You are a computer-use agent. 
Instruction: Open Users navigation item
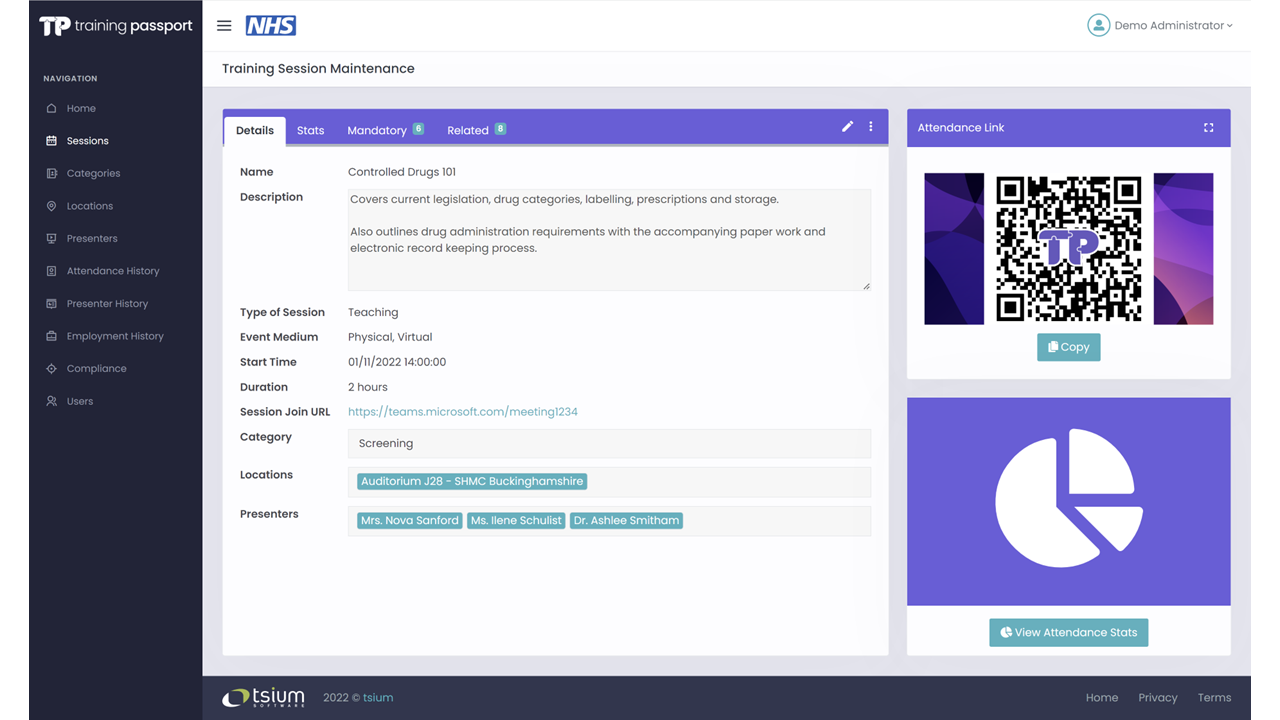pos(80,401)
